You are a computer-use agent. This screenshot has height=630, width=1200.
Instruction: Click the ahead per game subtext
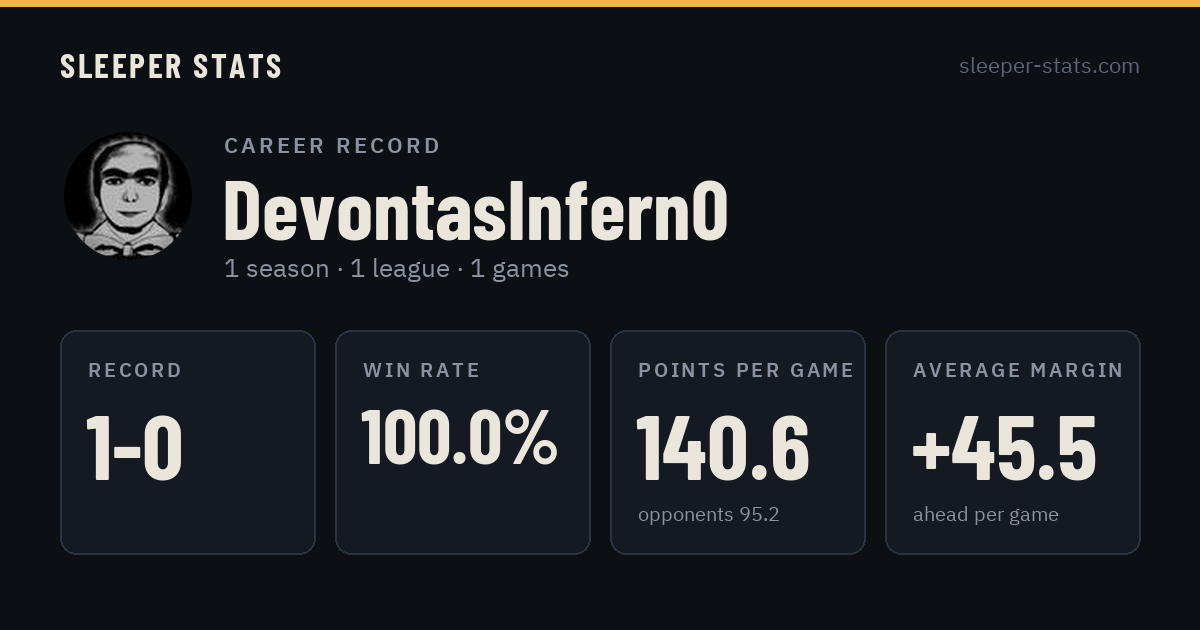point(986,515)
